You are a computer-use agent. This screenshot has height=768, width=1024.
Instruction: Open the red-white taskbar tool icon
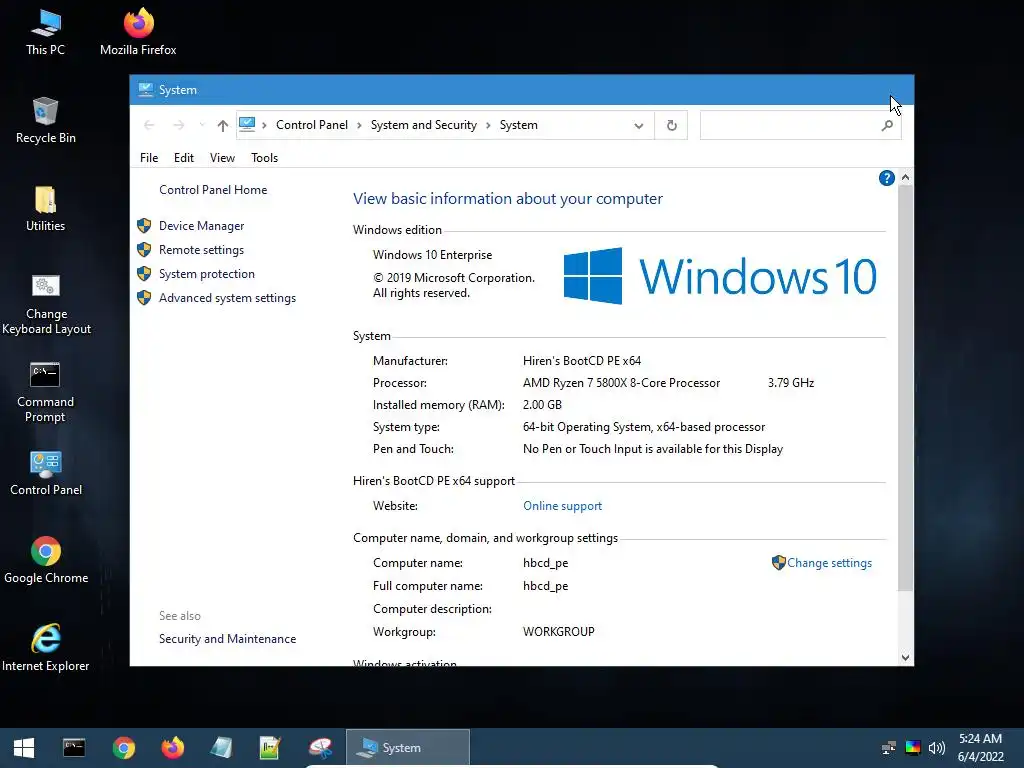(320, 748)
